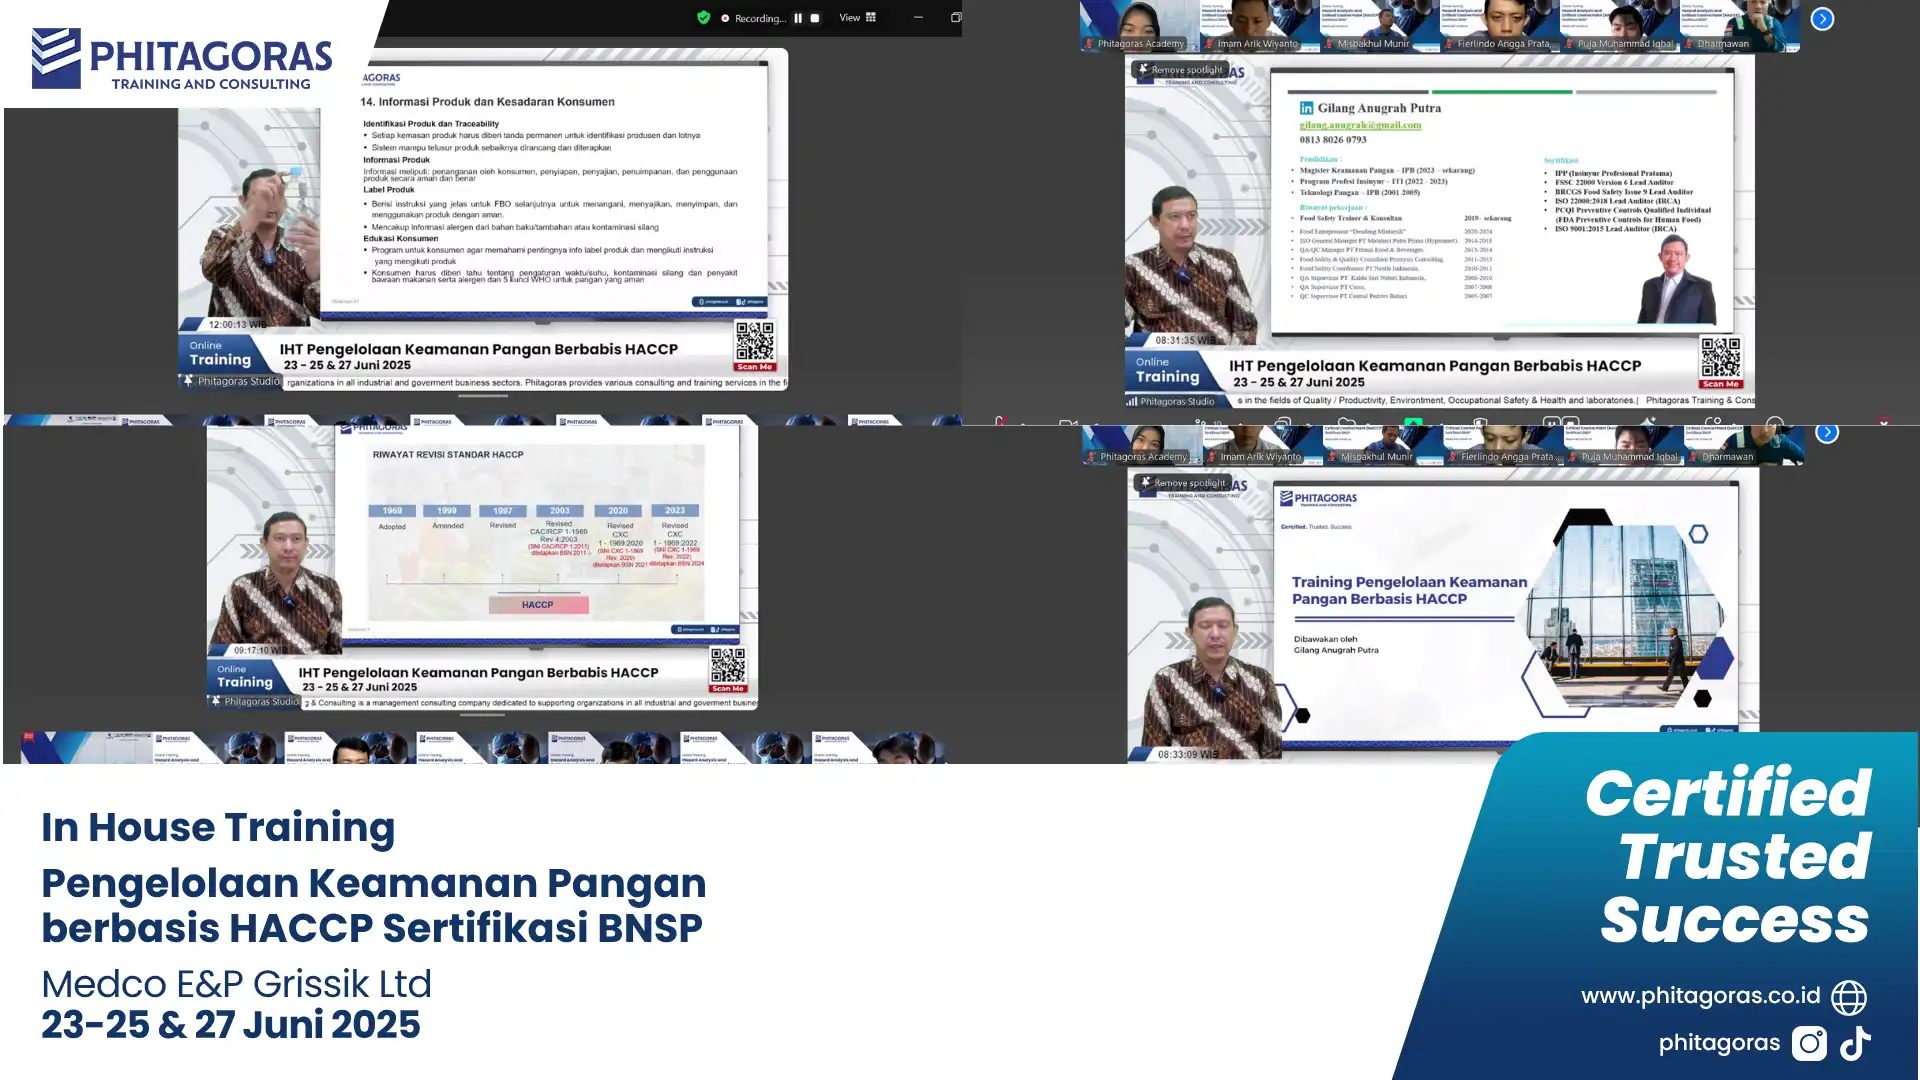Screen dimensions: 1920x1080
Task: Open the Phitagoras TikTok icon
Action: click(x=1856, y=1043)
